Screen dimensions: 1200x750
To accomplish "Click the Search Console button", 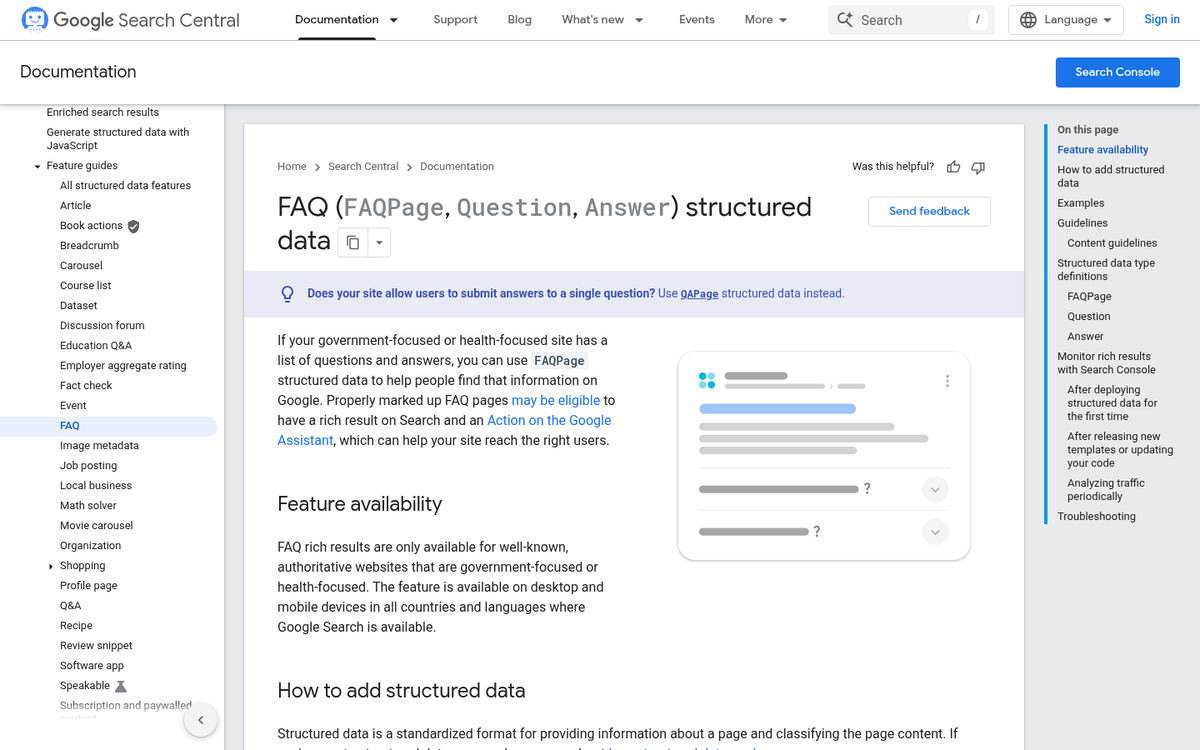I will (1117, 72).
